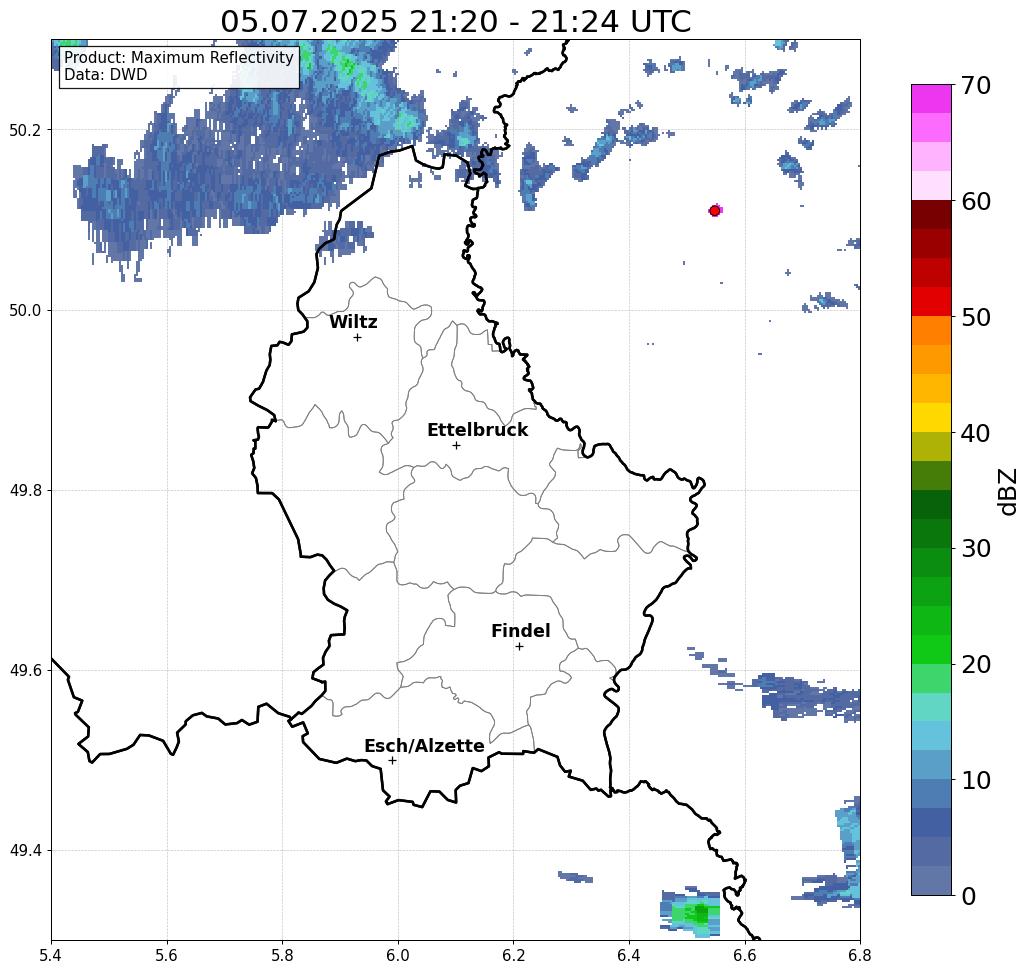Click the yellow colorbar segment above 40
The image size is (1029, 973).
coord(931,417)
